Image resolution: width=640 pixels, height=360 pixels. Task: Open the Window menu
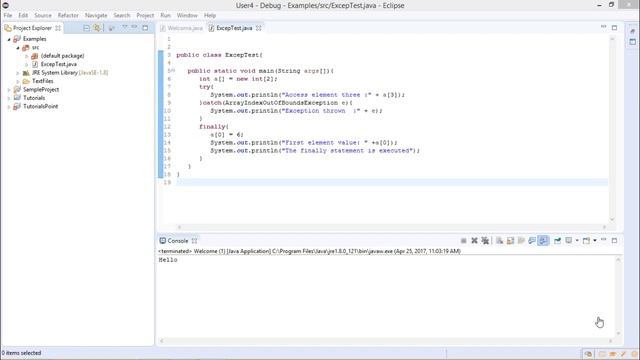(187, 15)
